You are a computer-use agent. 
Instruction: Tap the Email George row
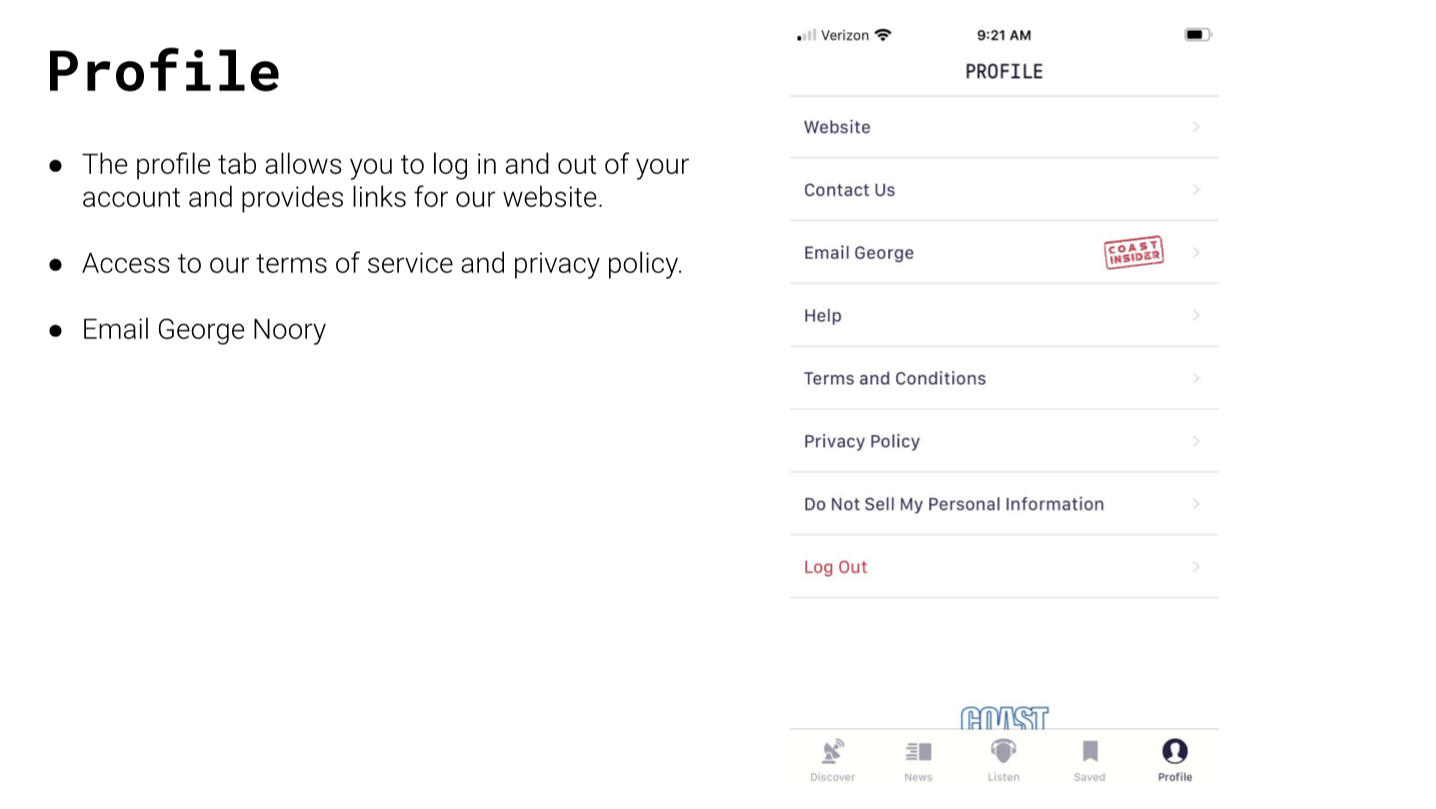tap(1004, 253)
